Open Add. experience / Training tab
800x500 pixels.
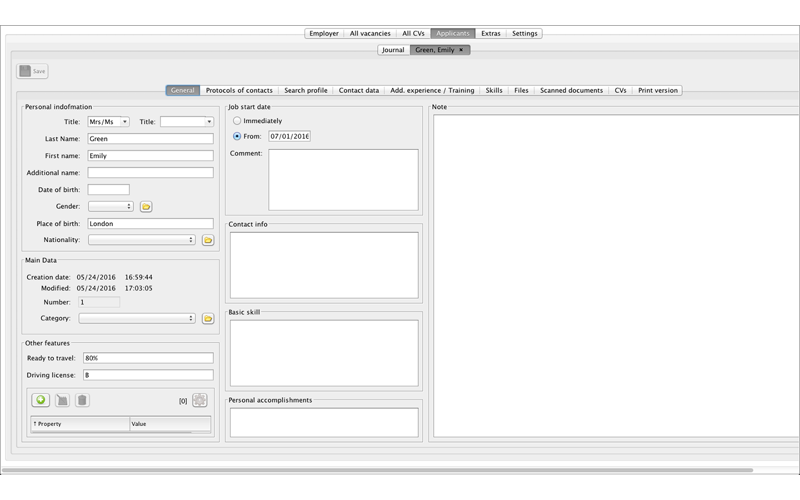point(432,90)
